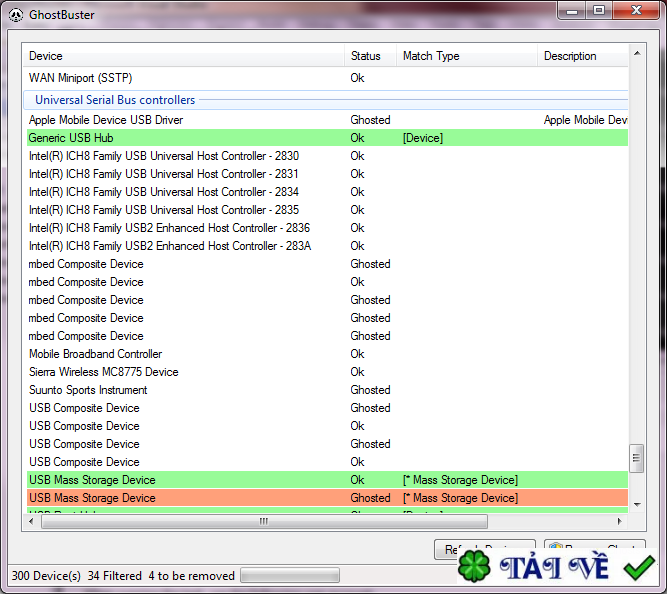
Task: Click the horizontal scrollbar right arrow
Action: pyautogui.click(x=619, y=521)
